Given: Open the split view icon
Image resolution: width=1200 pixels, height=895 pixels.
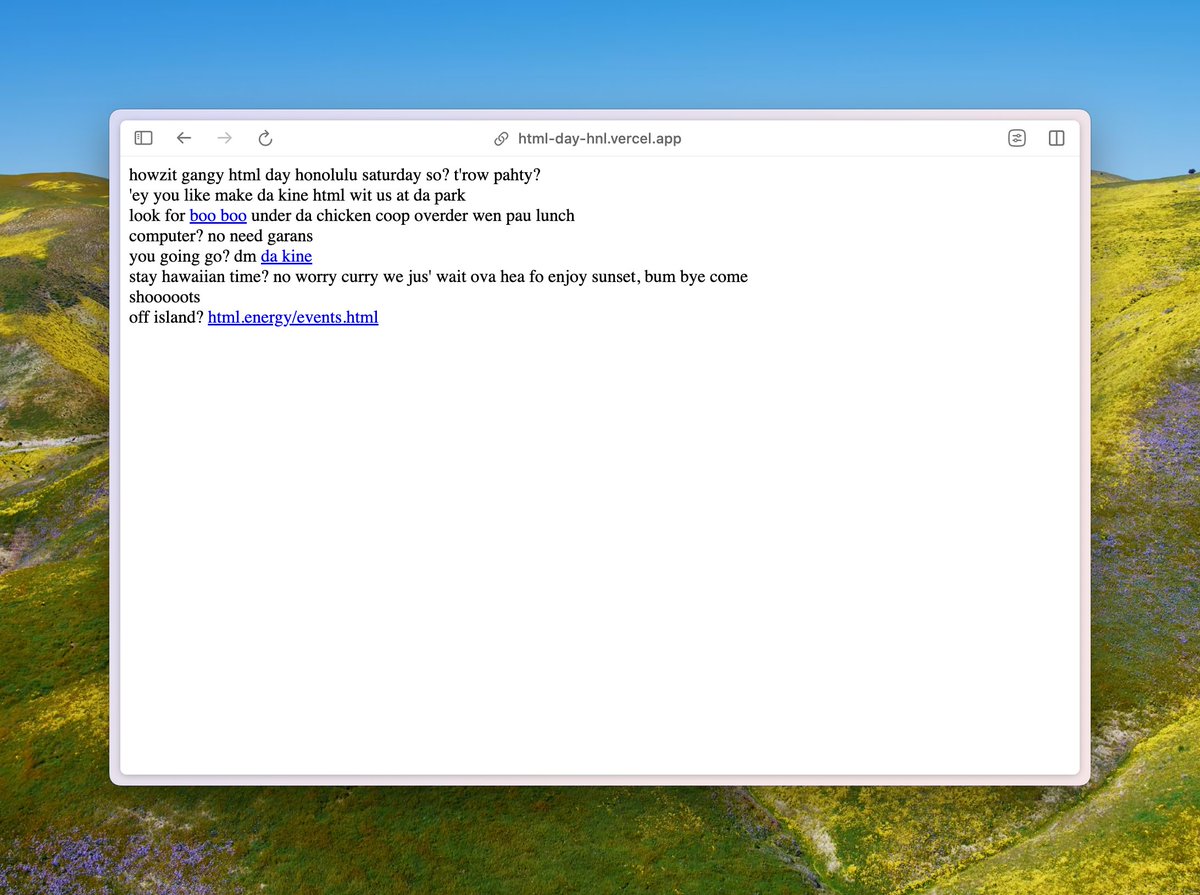Looking at the screenshot, I should click(x=1056, y=138).
